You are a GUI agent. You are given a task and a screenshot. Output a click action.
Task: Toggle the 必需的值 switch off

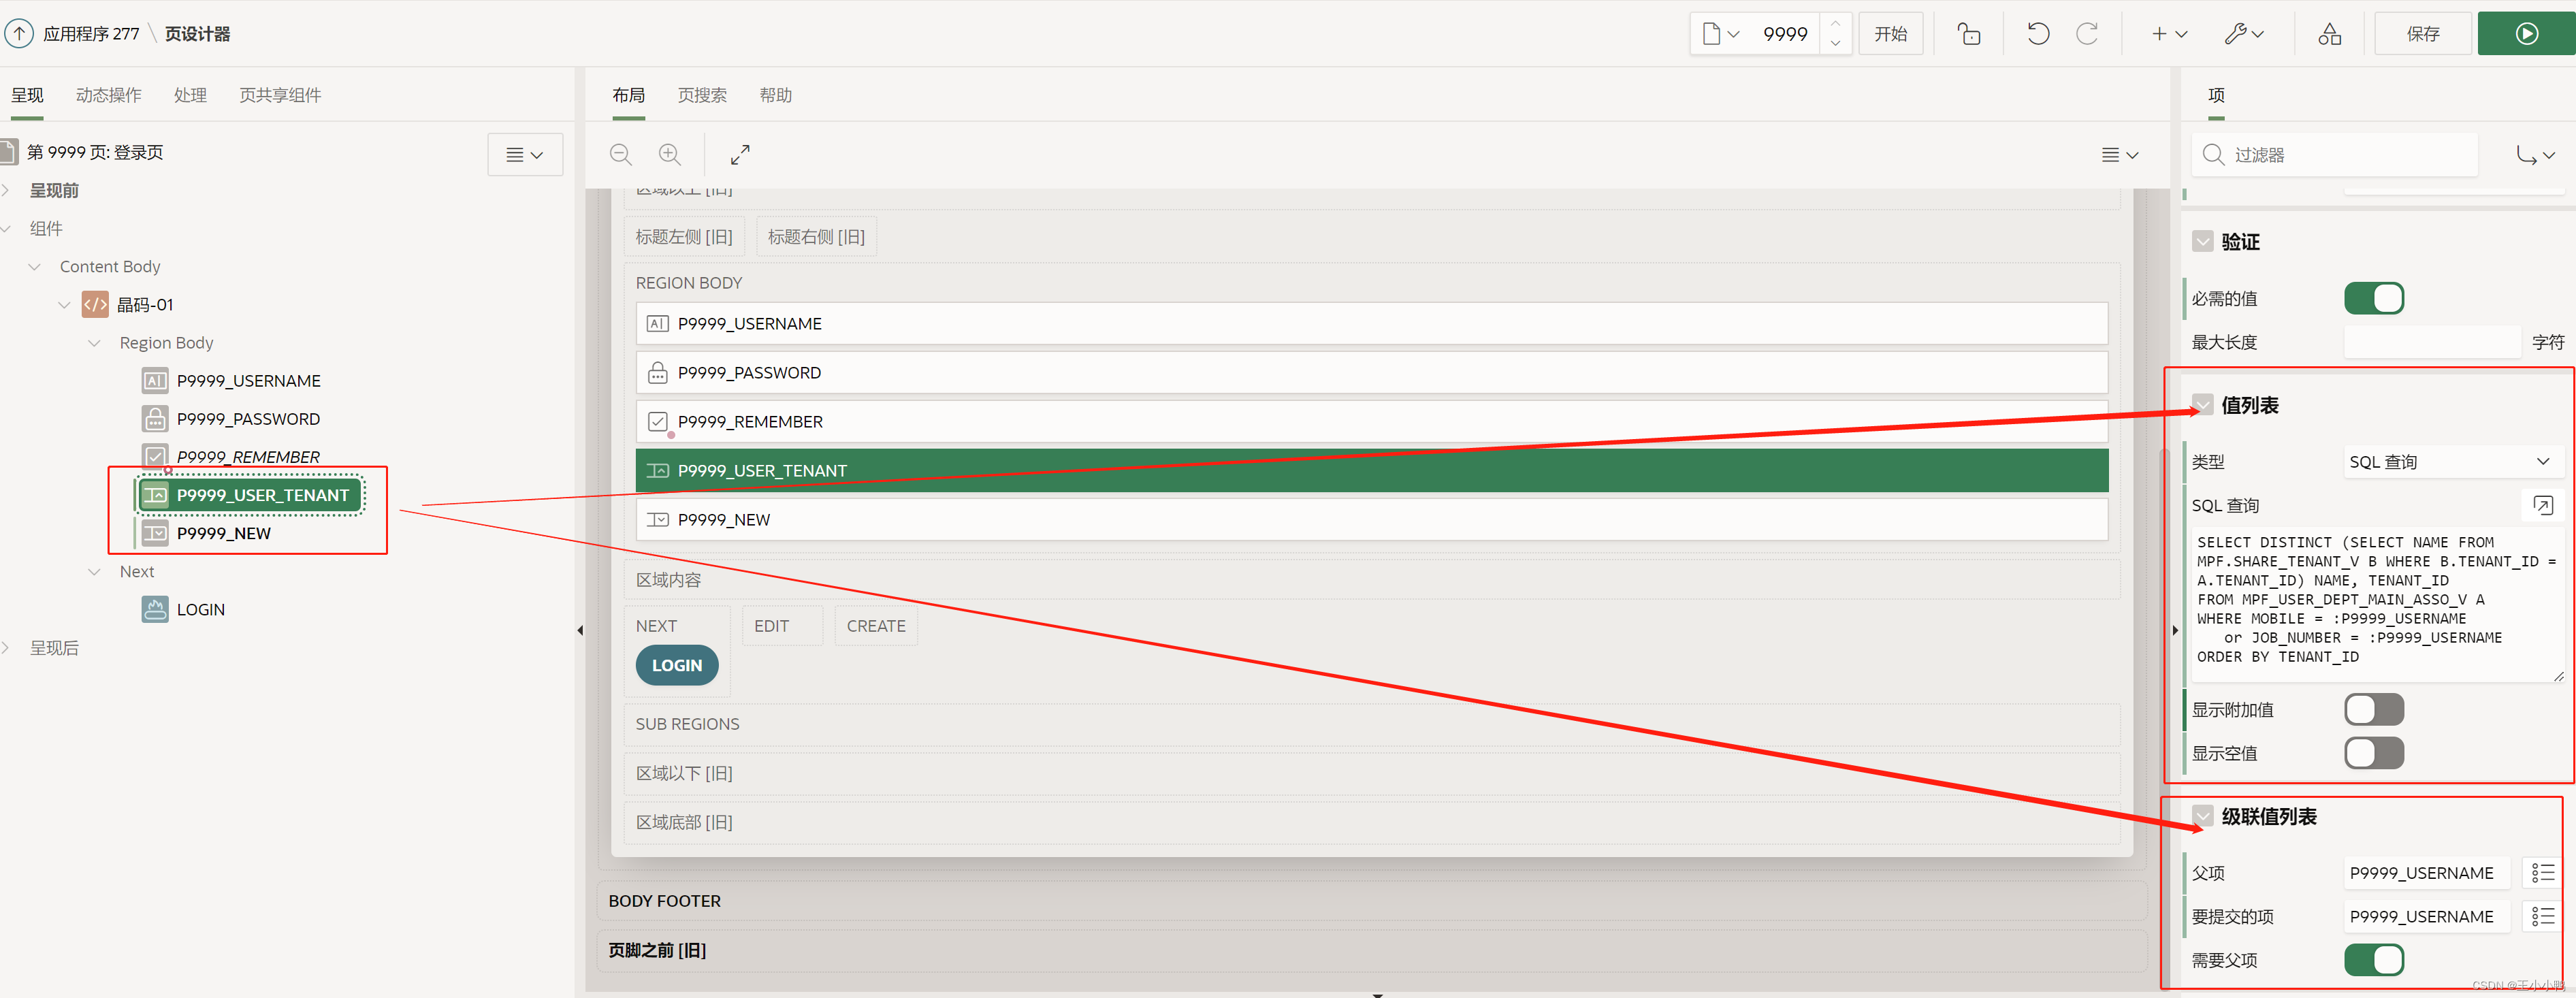[2373, 298]
